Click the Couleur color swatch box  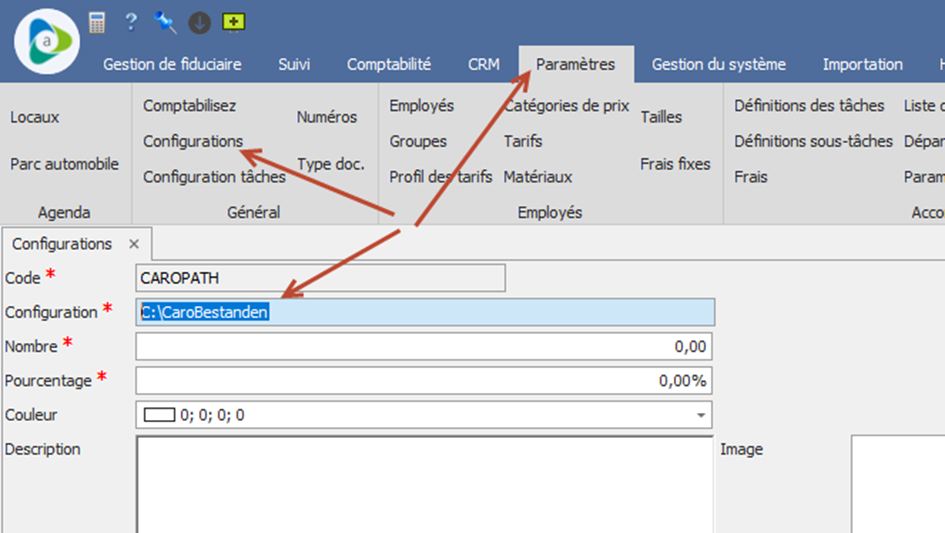click(x=159, y=415)
